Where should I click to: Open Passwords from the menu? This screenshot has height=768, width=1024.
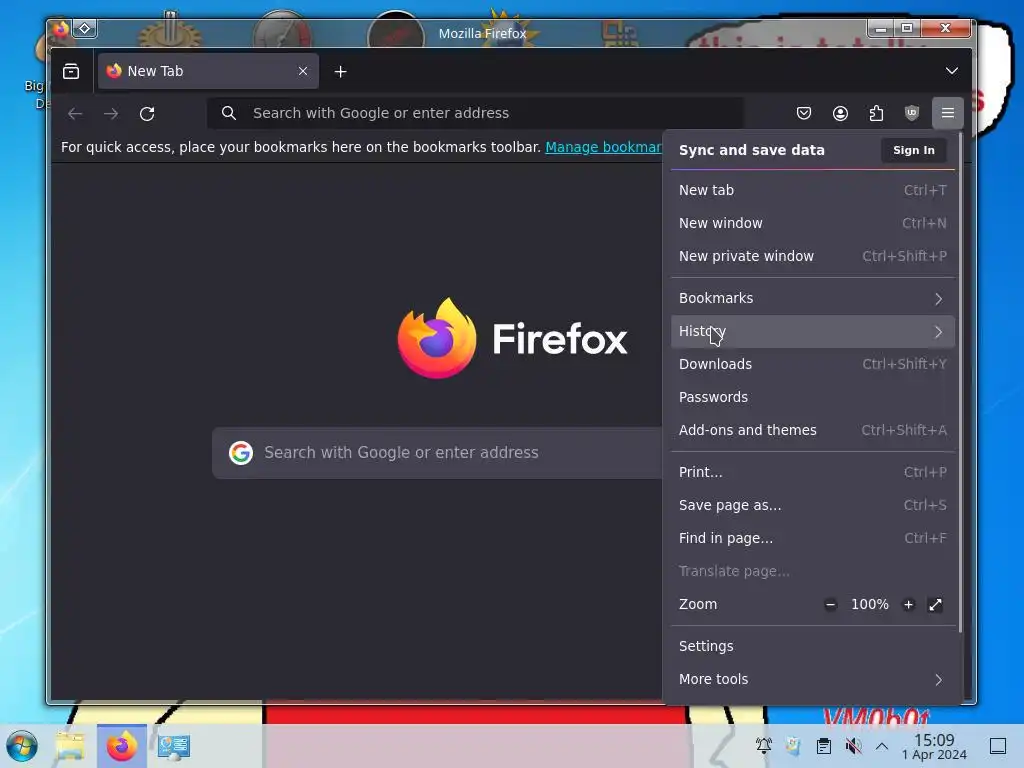click(x=812, y=397)
